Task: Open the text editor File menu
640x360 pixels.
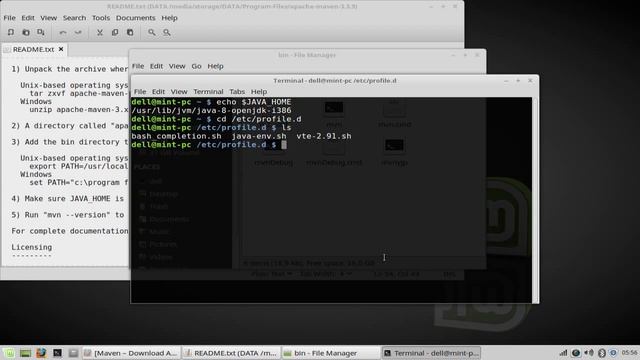Action: pyautogui.click(x=9, y=18)
